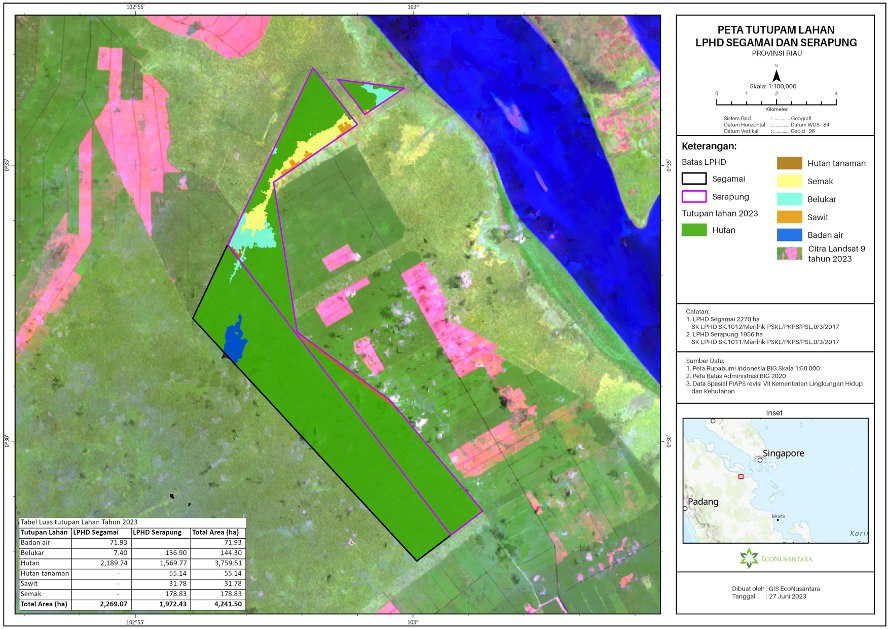This screenshot has width=889, height=629.
Task: Click the 'Sumber Data:' heading
Action: pos(705,361)
